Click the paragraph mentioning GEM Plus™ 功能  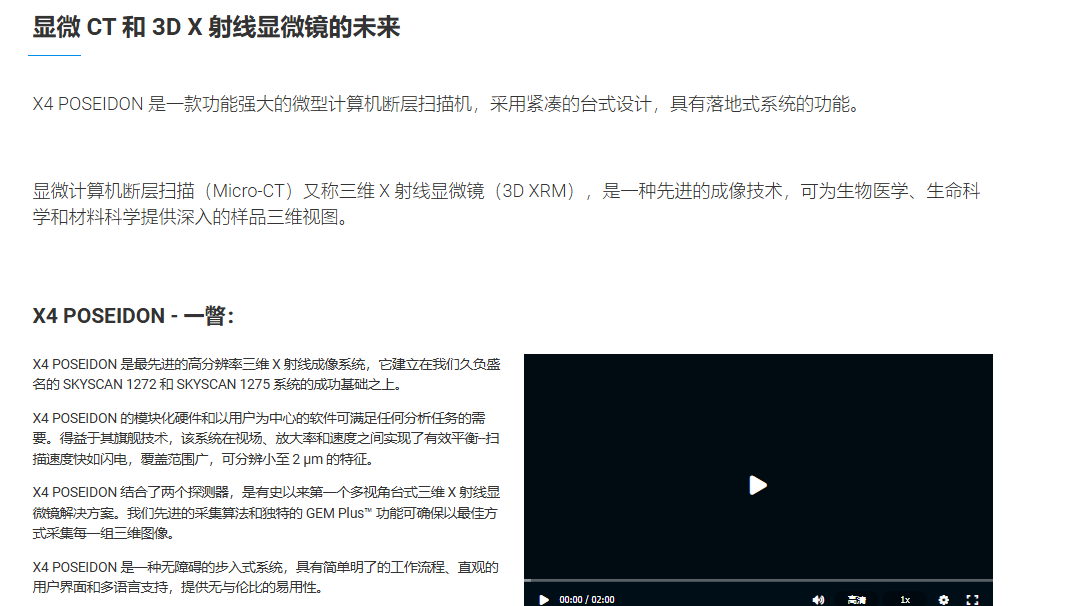[266, 512]
